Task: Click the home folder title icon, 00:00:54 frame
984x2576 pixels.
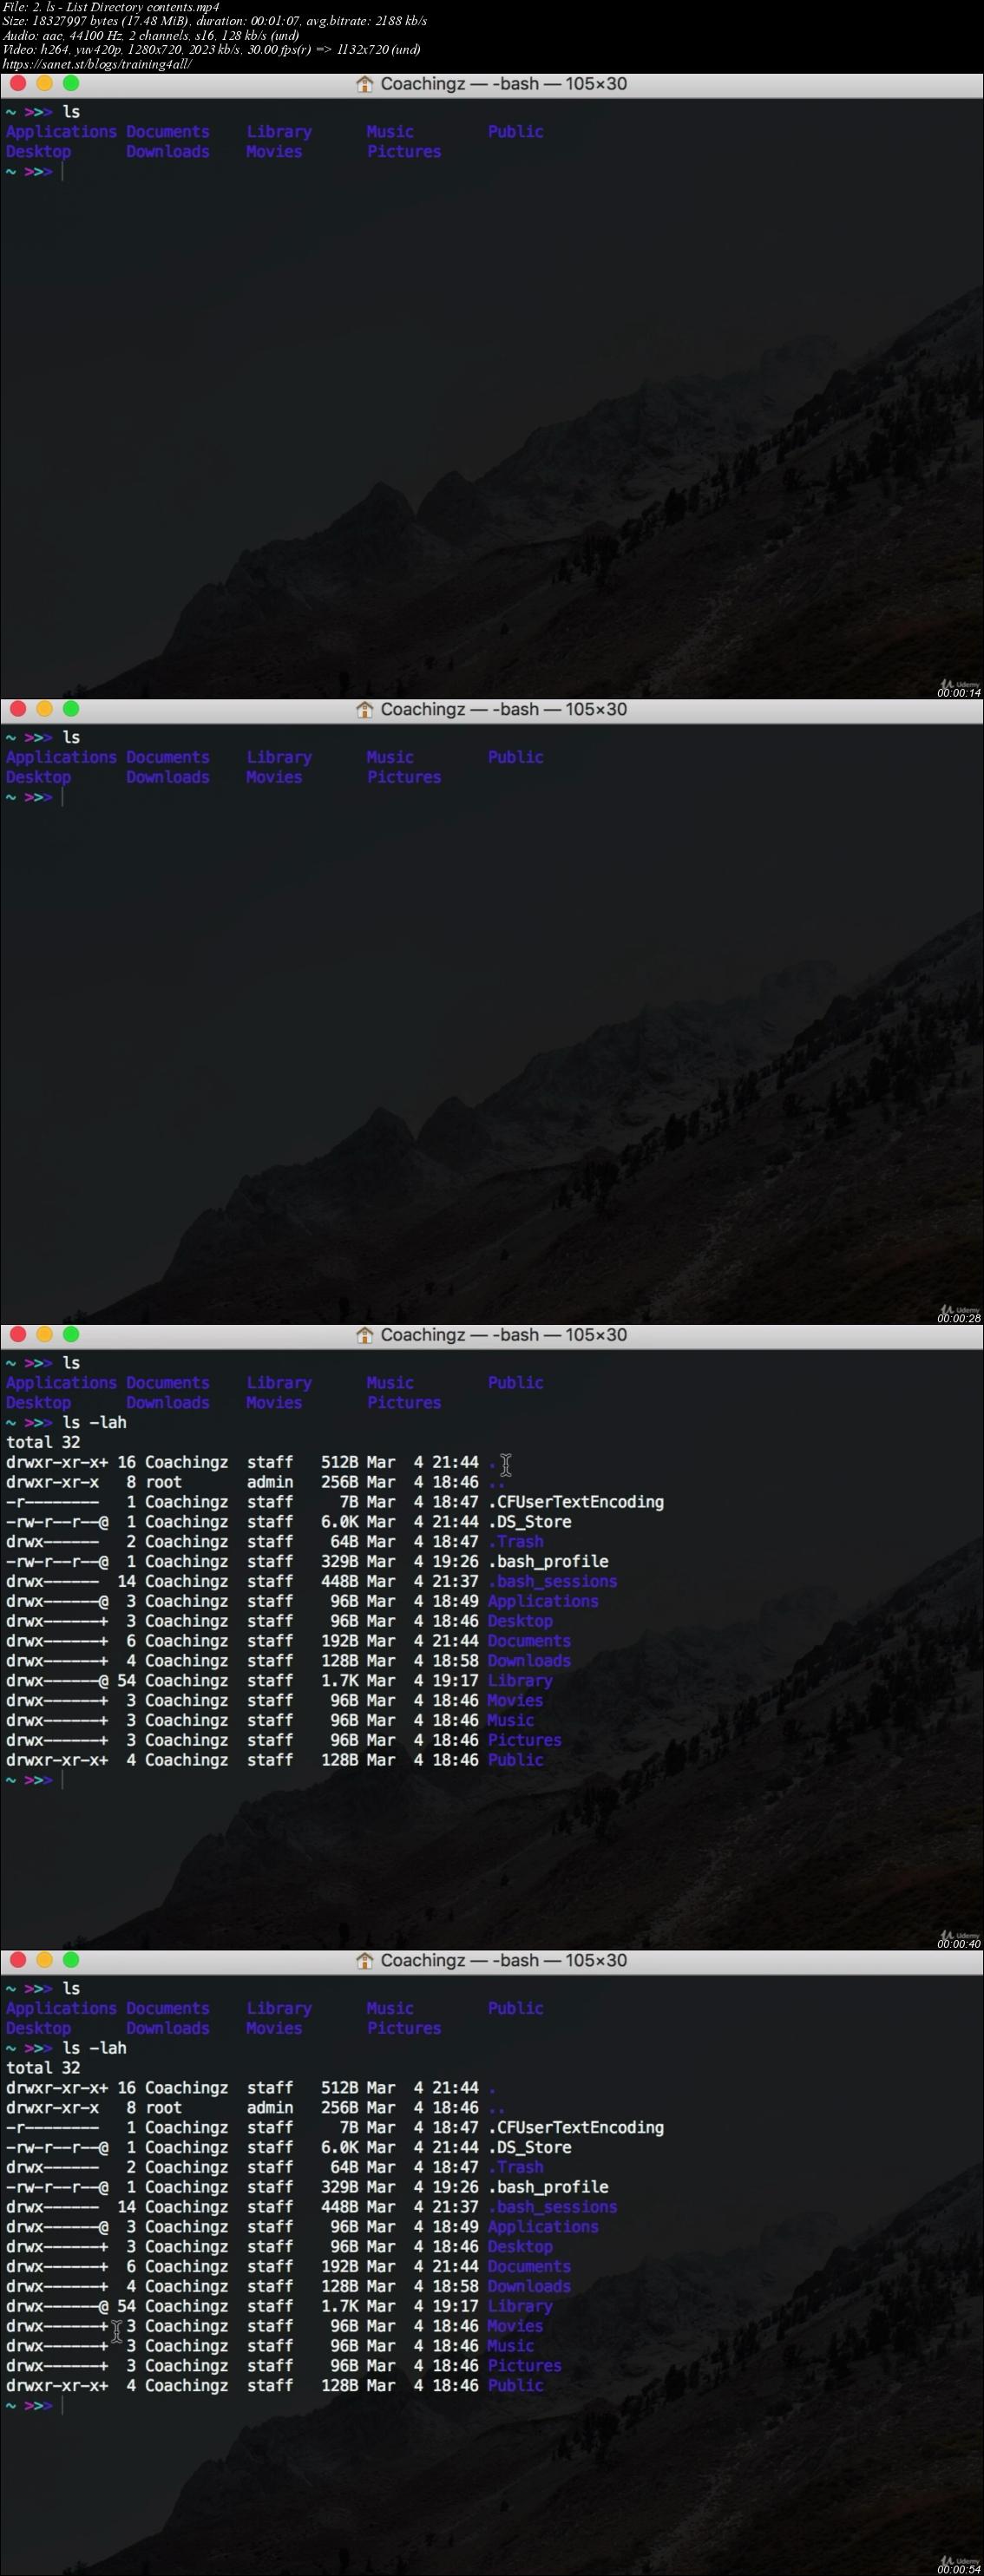Action: [365, 1960]
